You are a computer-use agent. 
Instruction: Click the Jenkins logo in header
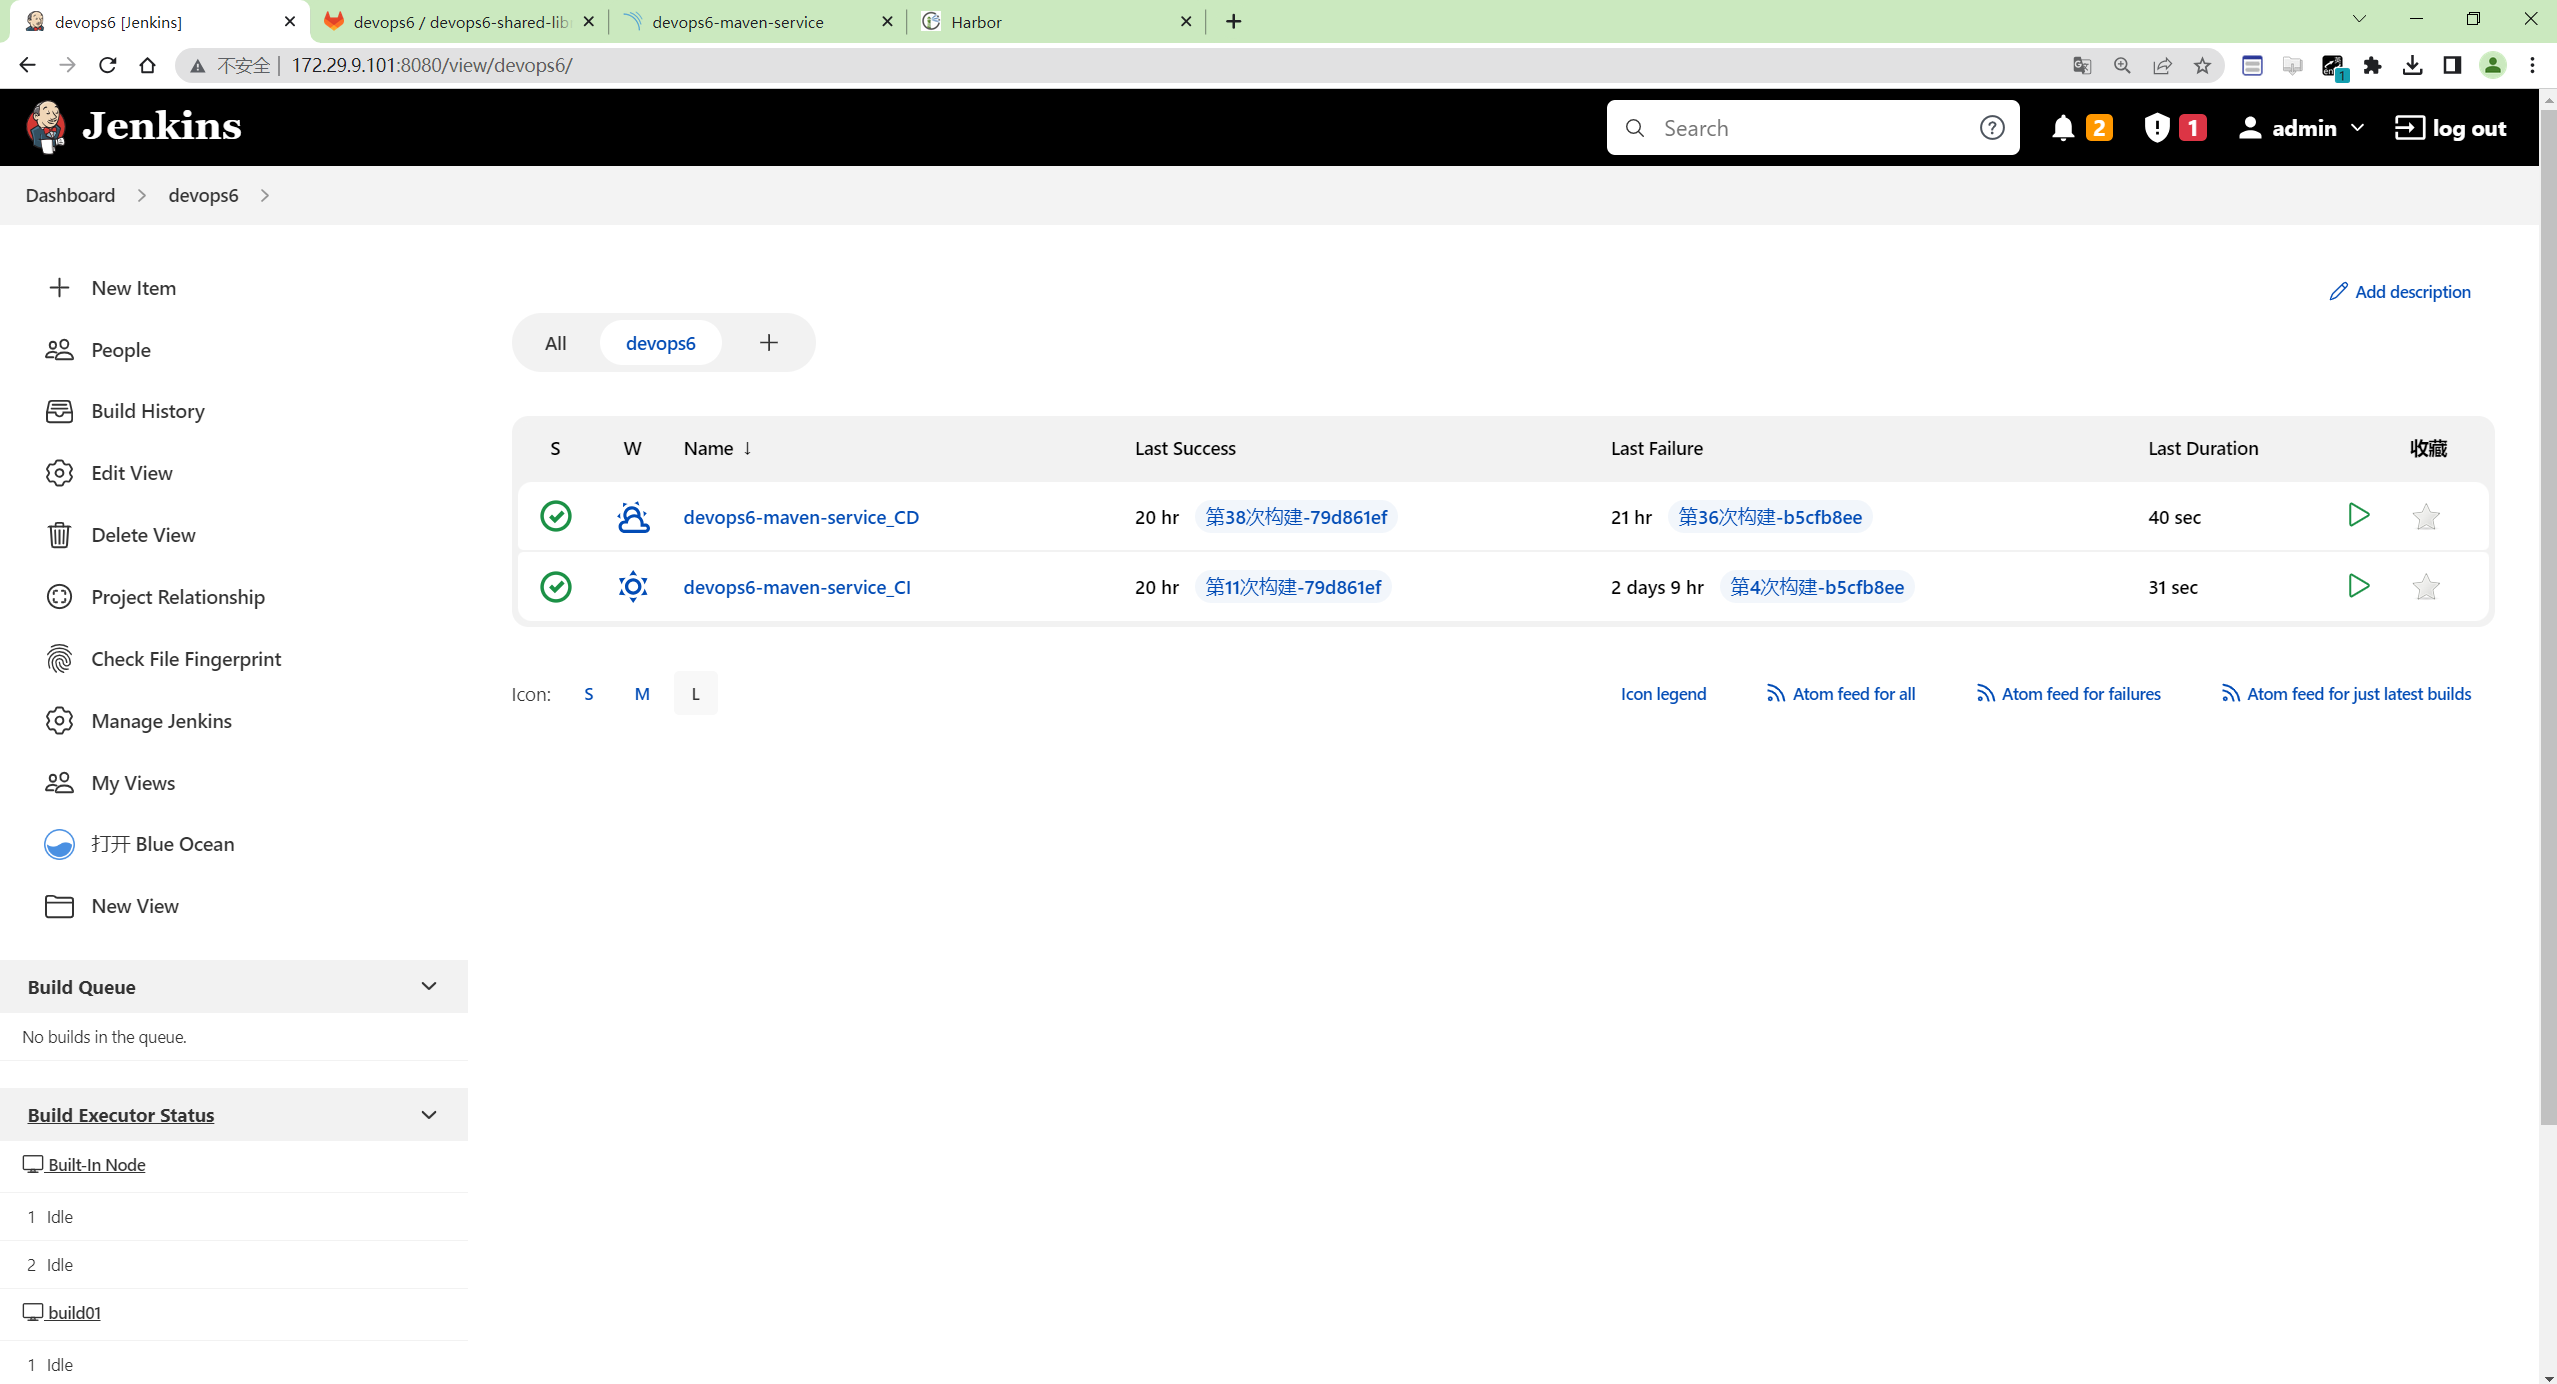tap(133, 127)
